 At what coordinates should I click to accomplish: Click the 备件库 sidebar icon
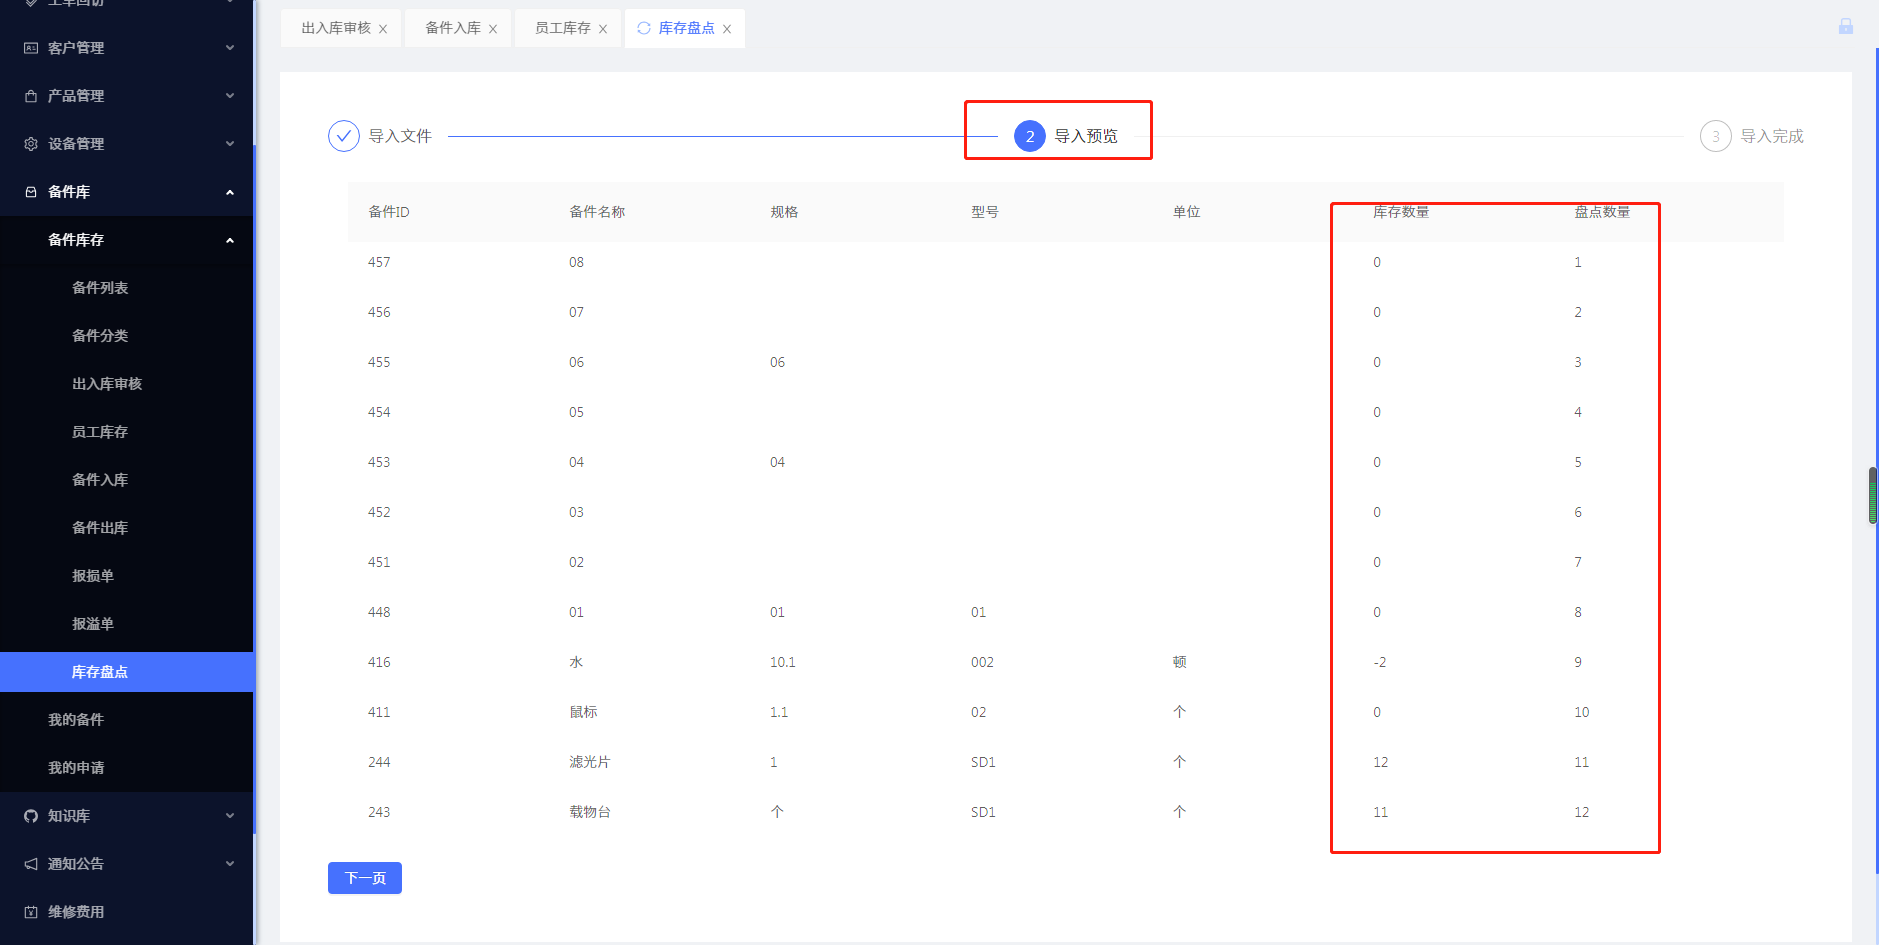click(x=29, y=191)
